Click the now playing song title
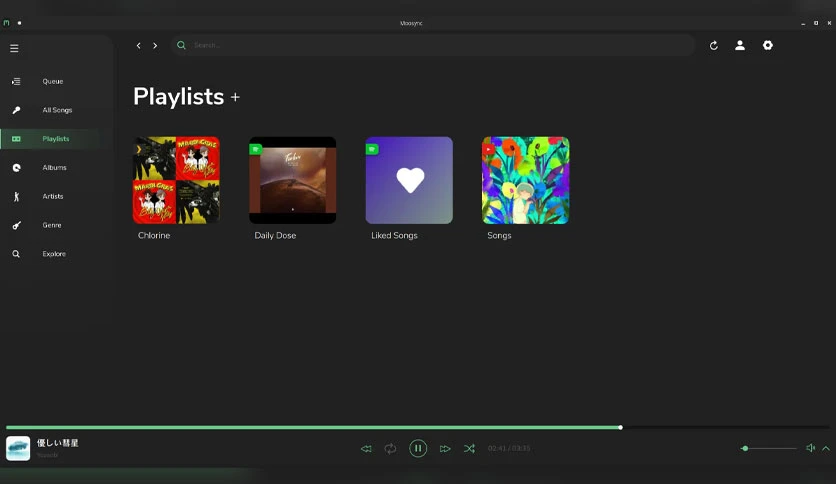 pos(58,443)
